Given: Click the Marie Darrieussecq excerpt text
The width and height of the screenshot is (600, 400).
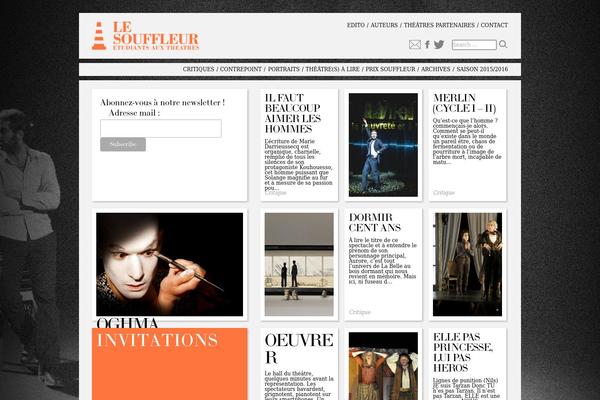Looking at the screenshot, I should [299, 165].
